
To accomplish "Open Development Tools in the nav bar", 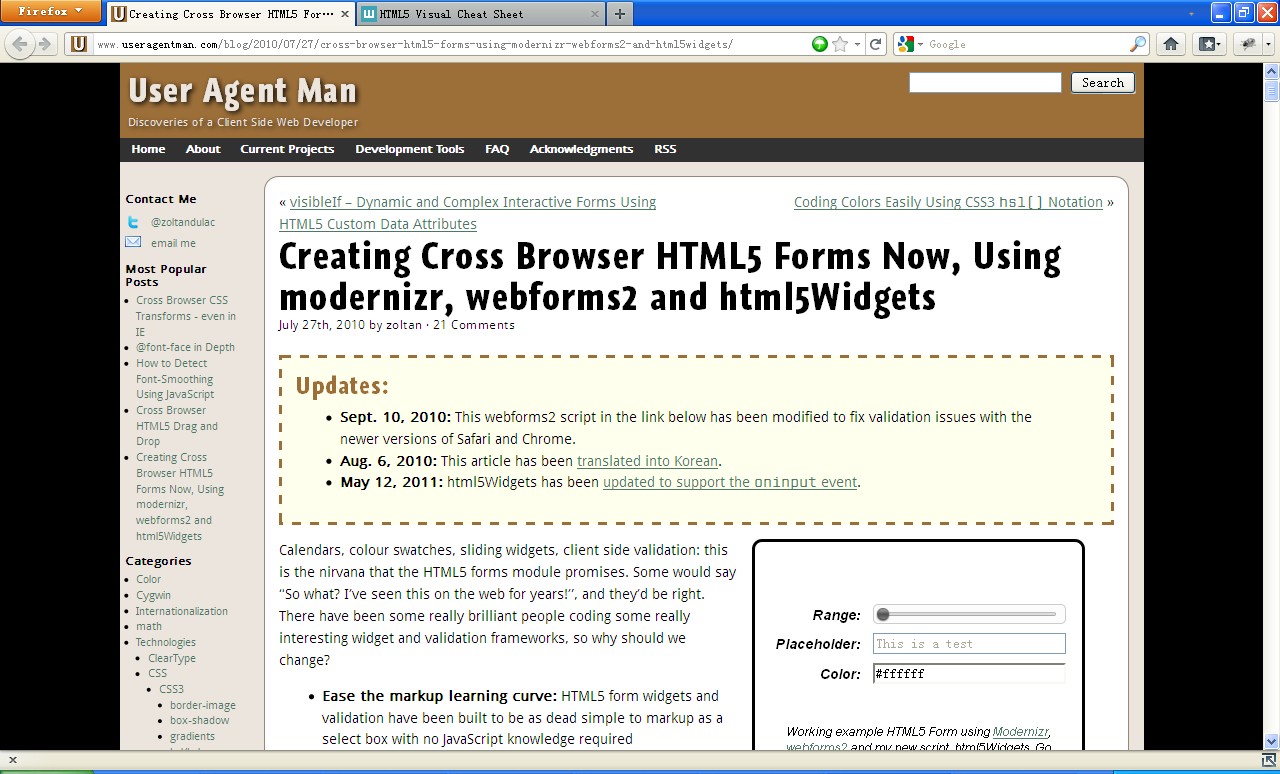I will point(410,149).
